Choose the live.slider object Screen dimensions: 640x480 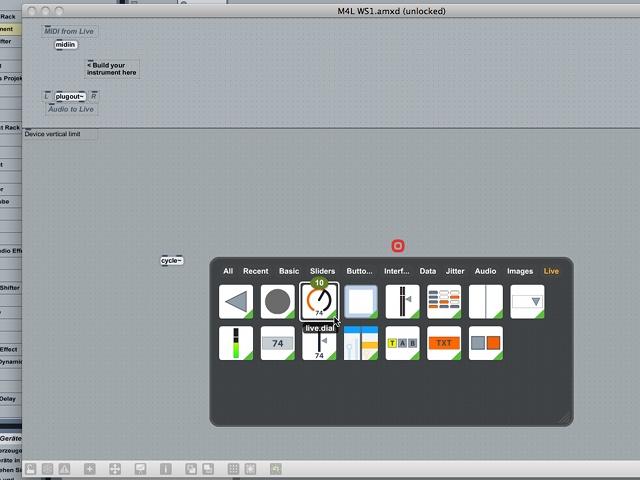(319, 343)
